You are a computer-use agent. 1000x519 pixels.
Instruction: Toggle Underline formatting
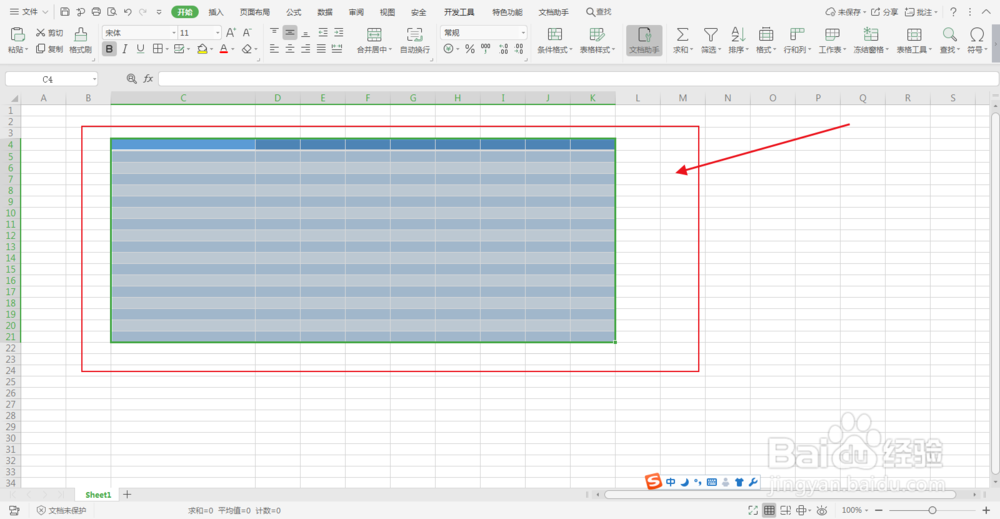140,49
